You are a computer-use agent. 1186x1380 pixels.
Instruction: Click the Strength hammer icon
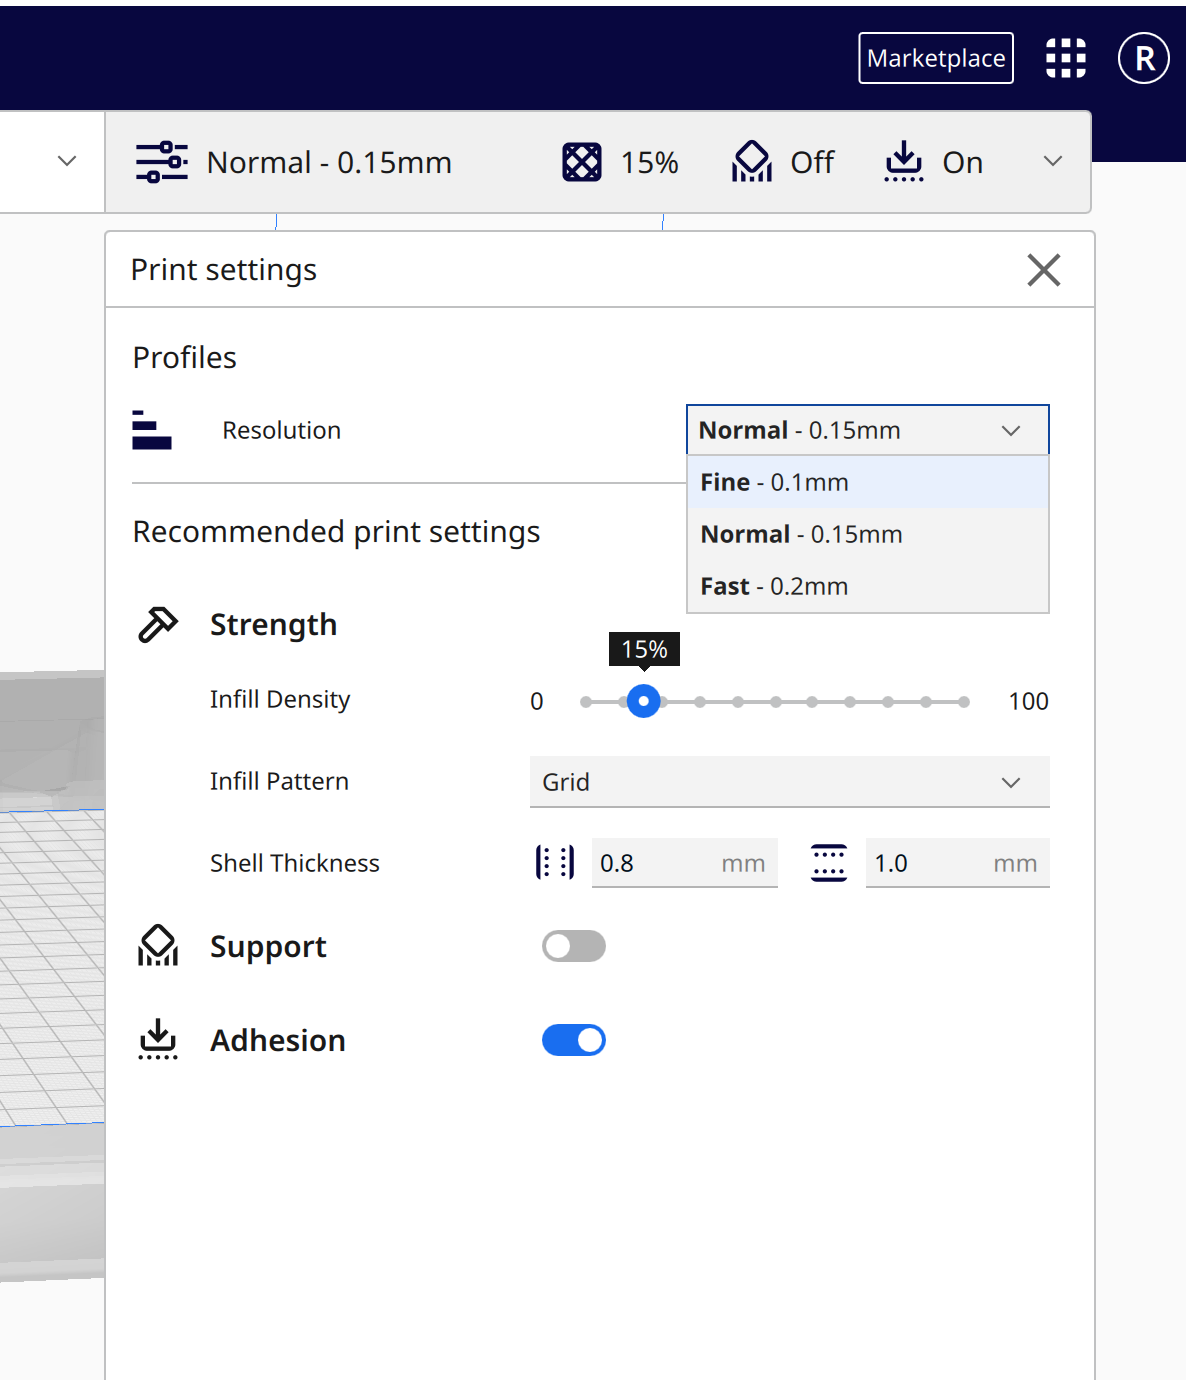pyautogui.click(x=158, y=625)
